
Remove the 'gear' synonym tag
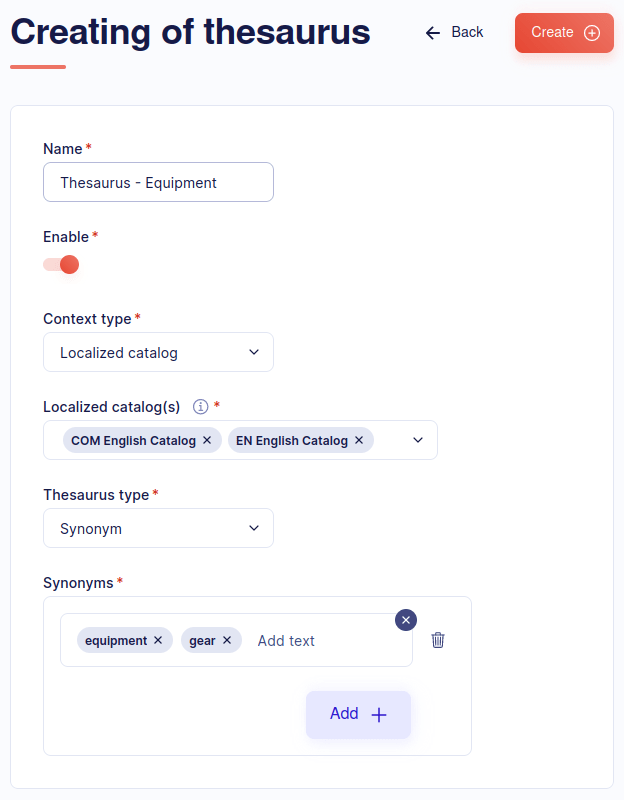pos(227,640)
